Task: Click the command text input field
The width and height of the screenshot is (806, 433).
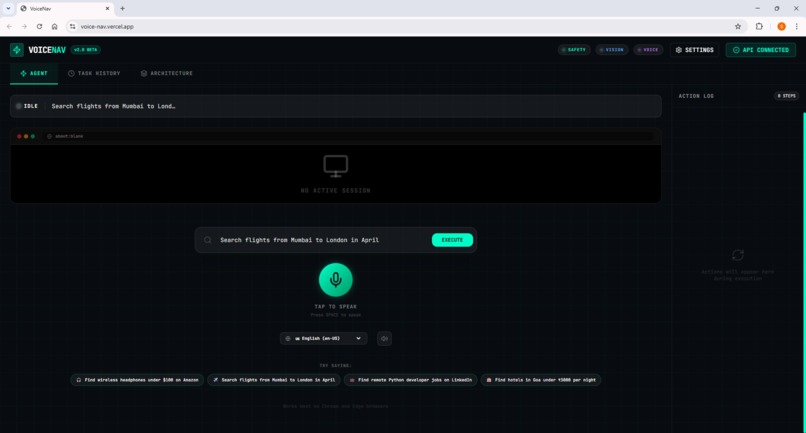Action: click(x=321, y=240)
